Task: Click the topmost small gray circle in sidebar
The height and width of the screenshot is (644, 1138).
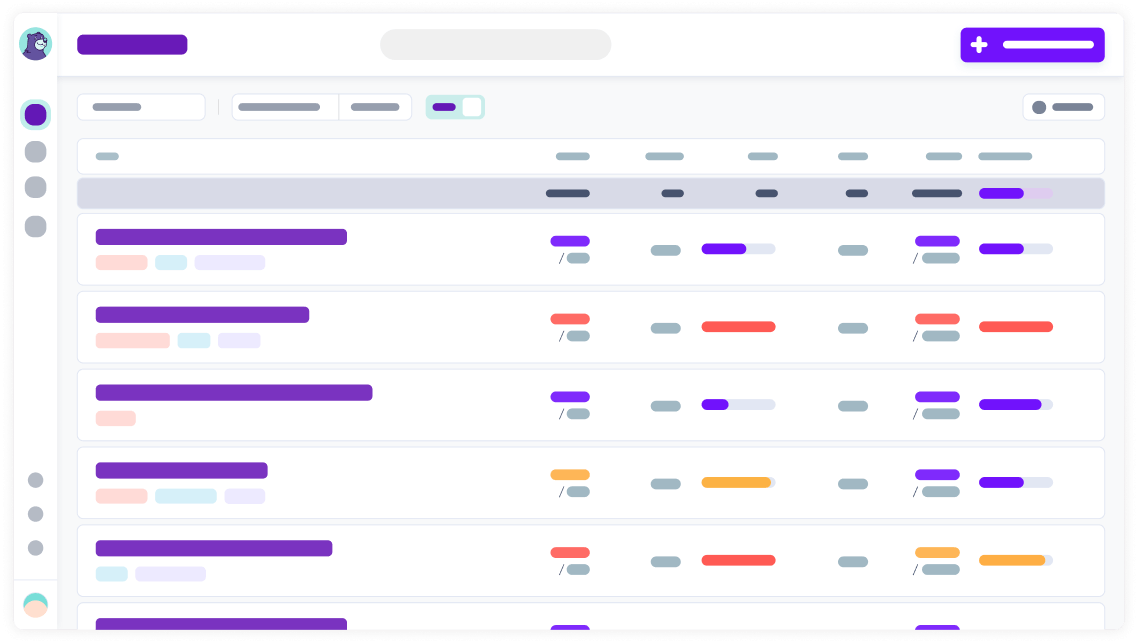Action: pyautogui.click(x=36, y=480)
